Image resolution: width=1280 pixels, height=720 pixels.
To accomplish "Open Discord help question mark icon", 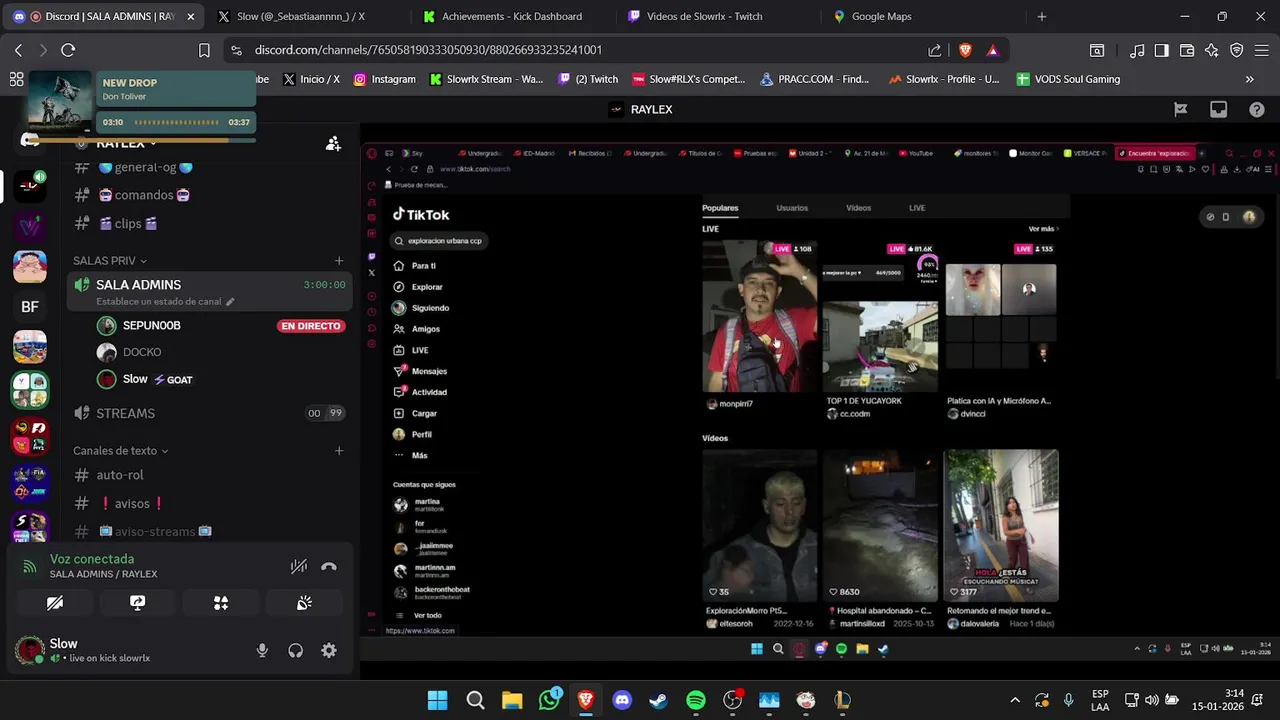I will 1257,110.
